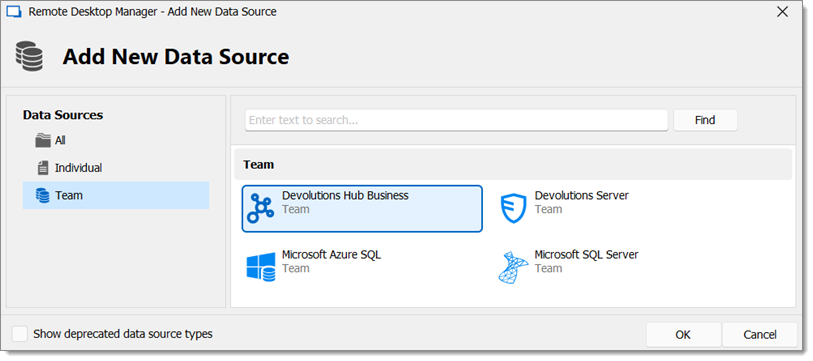Click the Microsoft Azure SQL icon
The width and height of the screenshot is (813, 361).
[261, 268]
